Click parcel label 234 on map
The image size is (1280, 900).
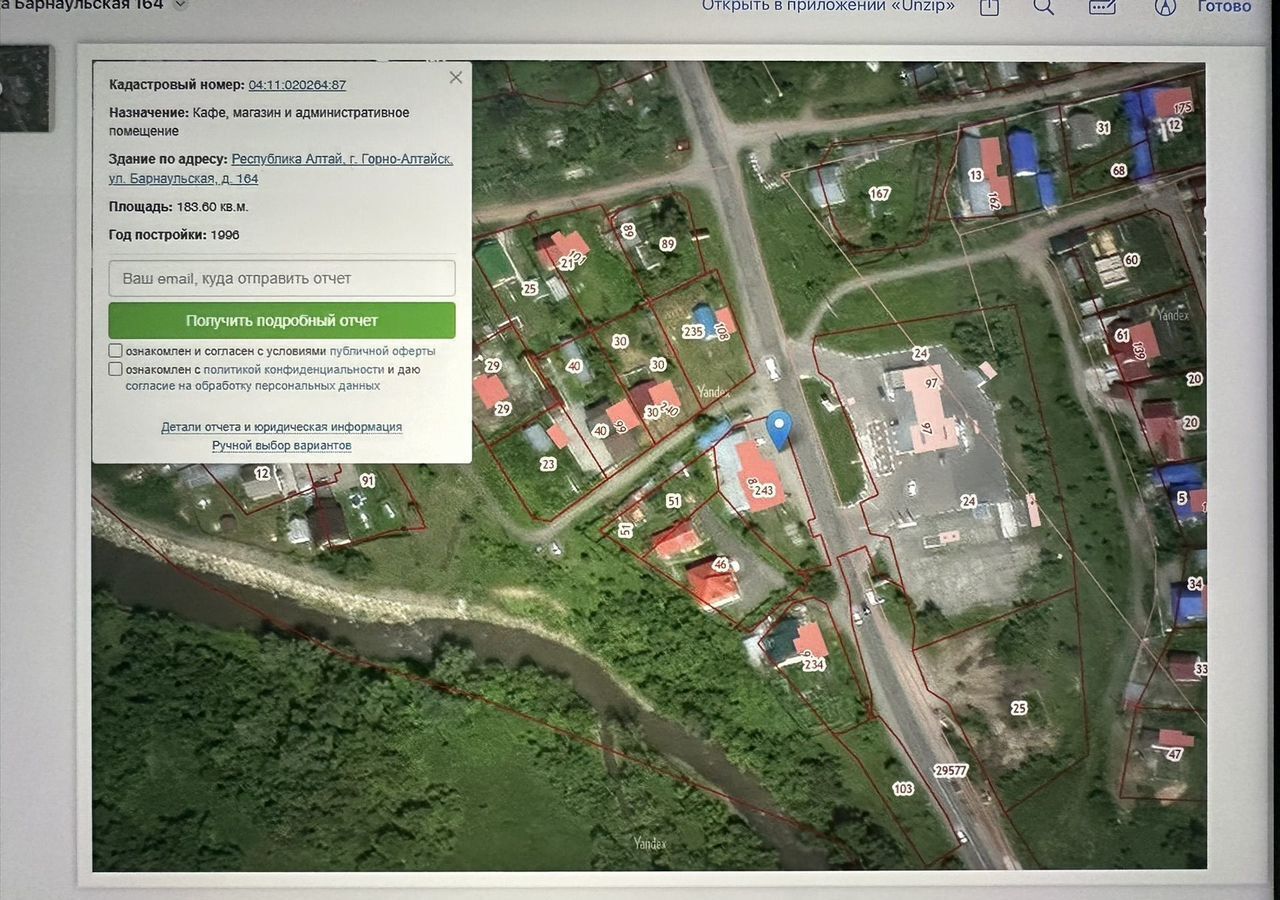point(814,664)
